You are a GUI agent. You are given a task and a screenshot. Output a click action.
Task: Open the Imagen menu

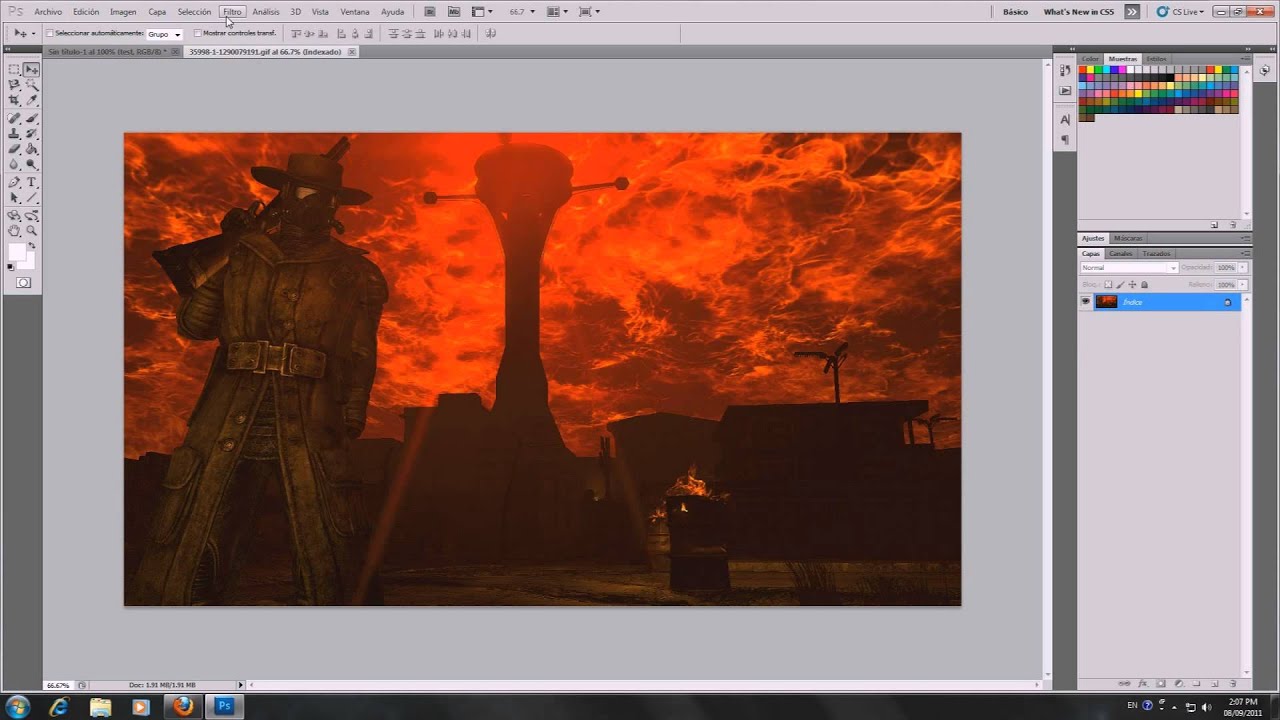(123, 12)
